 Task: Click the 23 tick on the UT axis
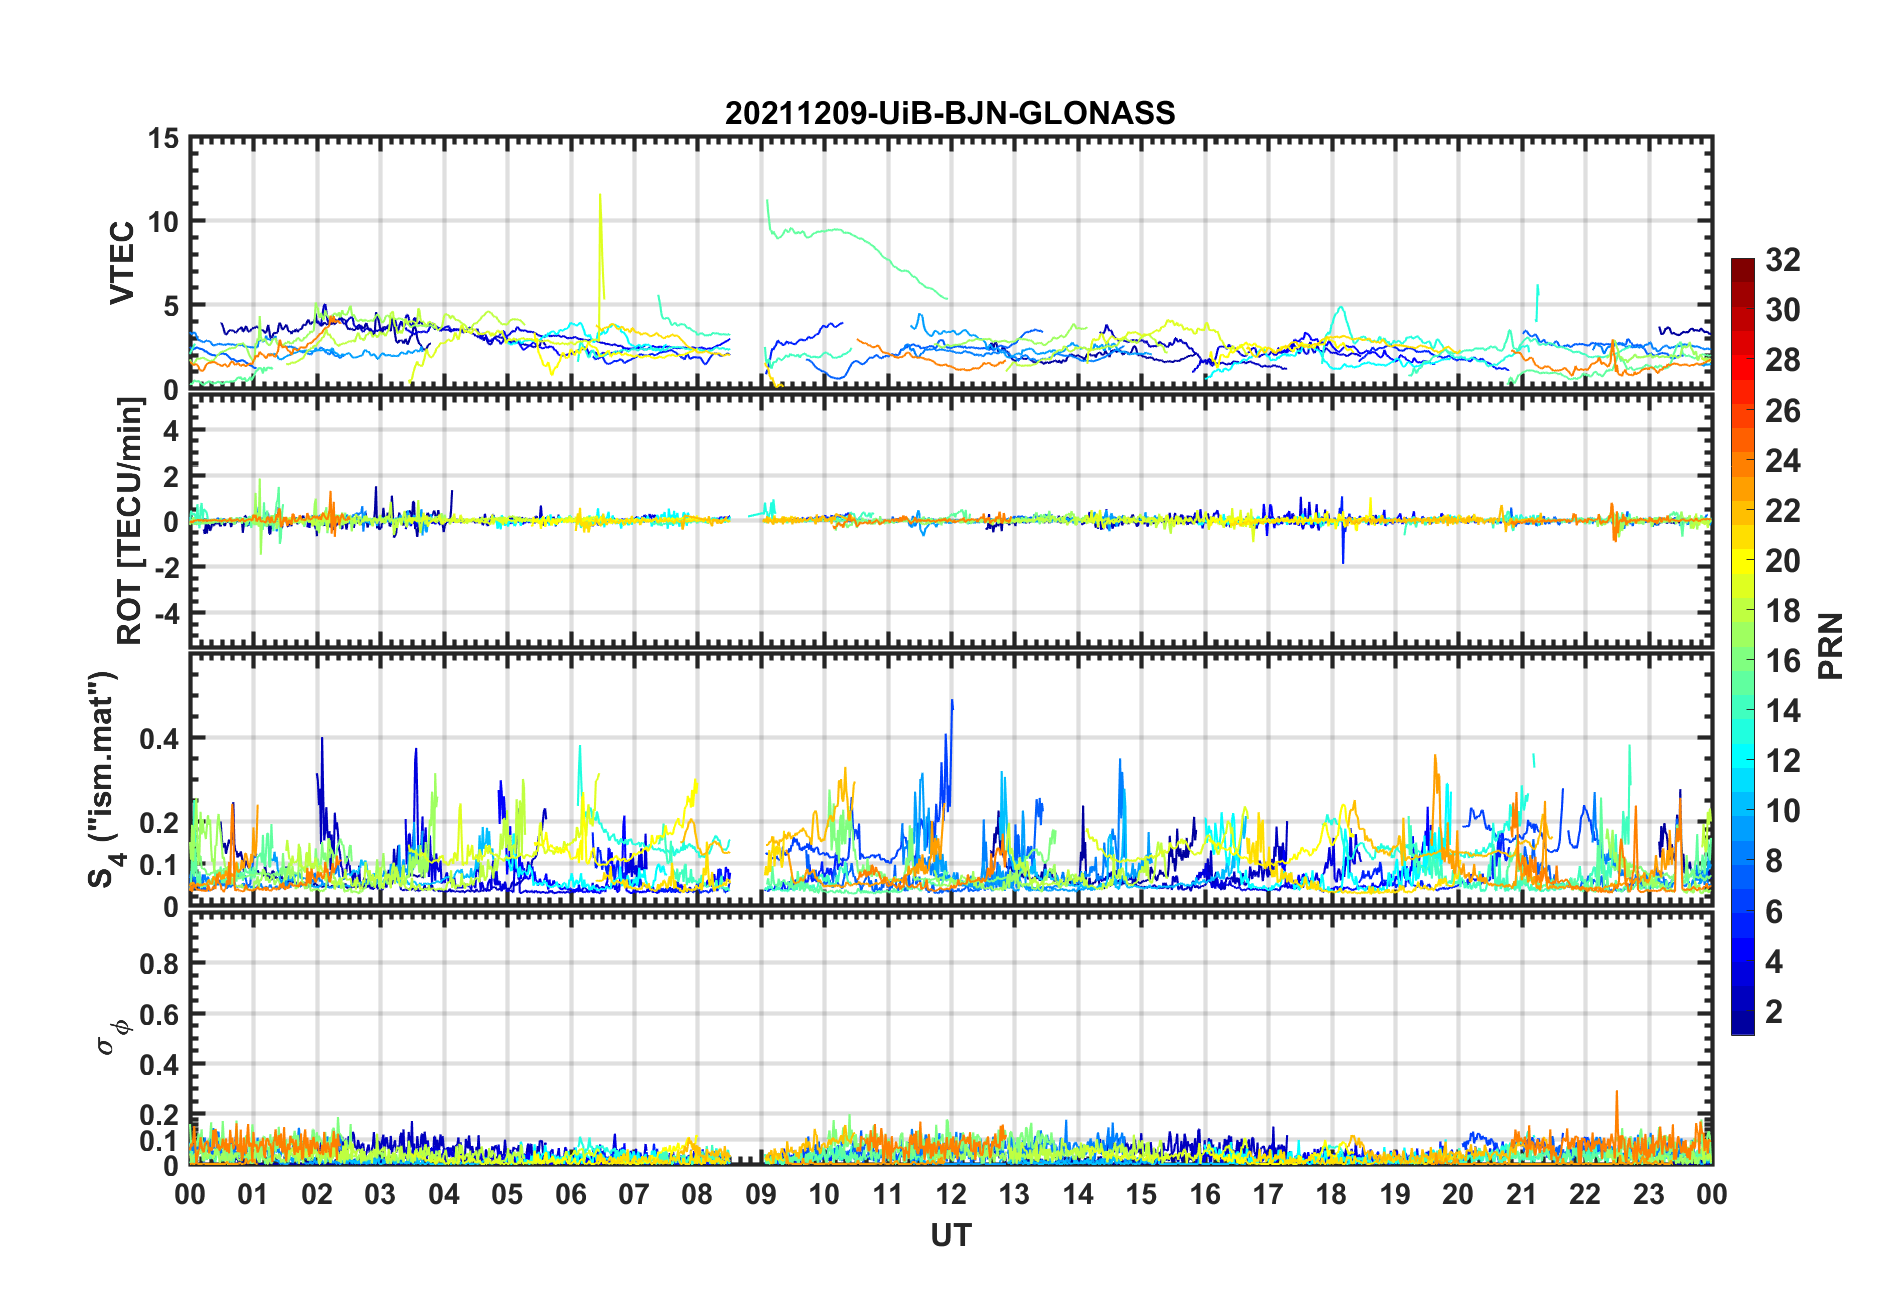(x=1648, y=1195)
